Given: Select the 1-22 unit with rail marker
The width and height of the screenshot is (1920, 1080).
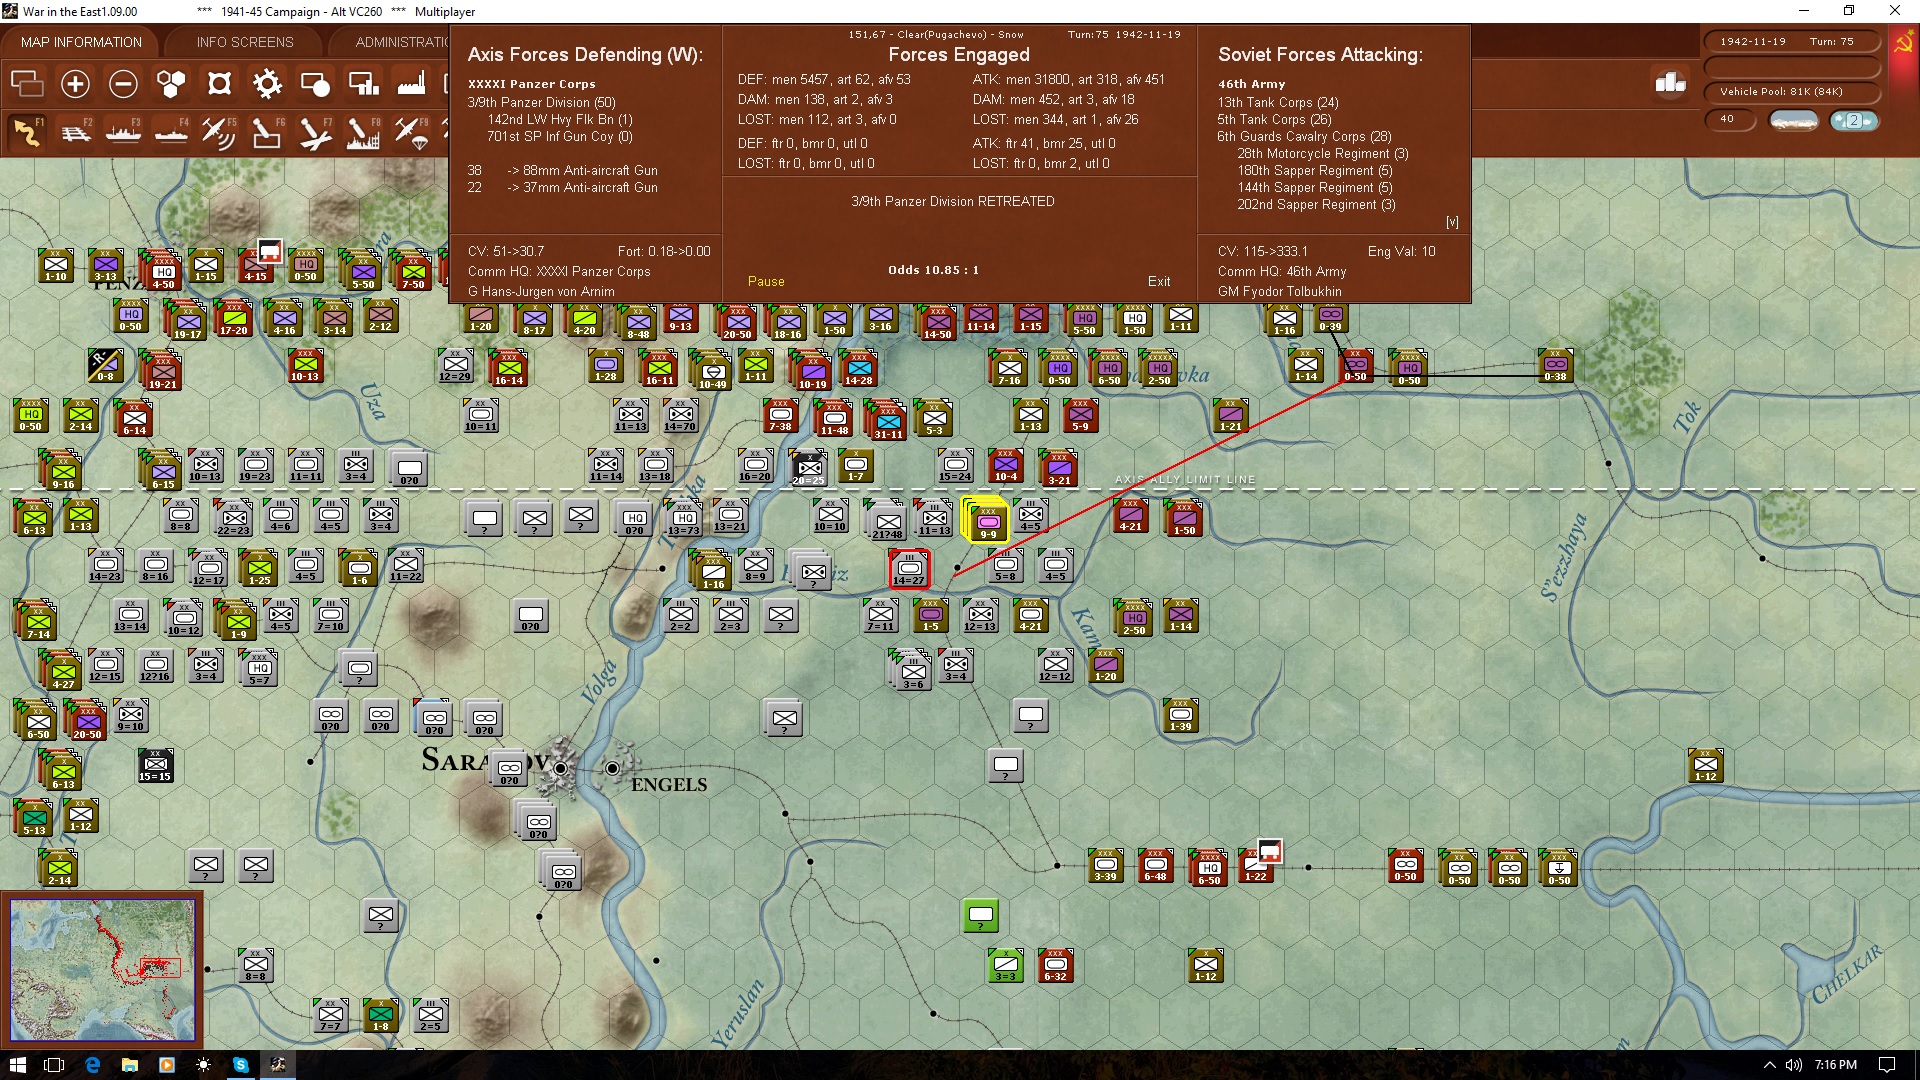Looking at the screenshot, I should 1256,865.
